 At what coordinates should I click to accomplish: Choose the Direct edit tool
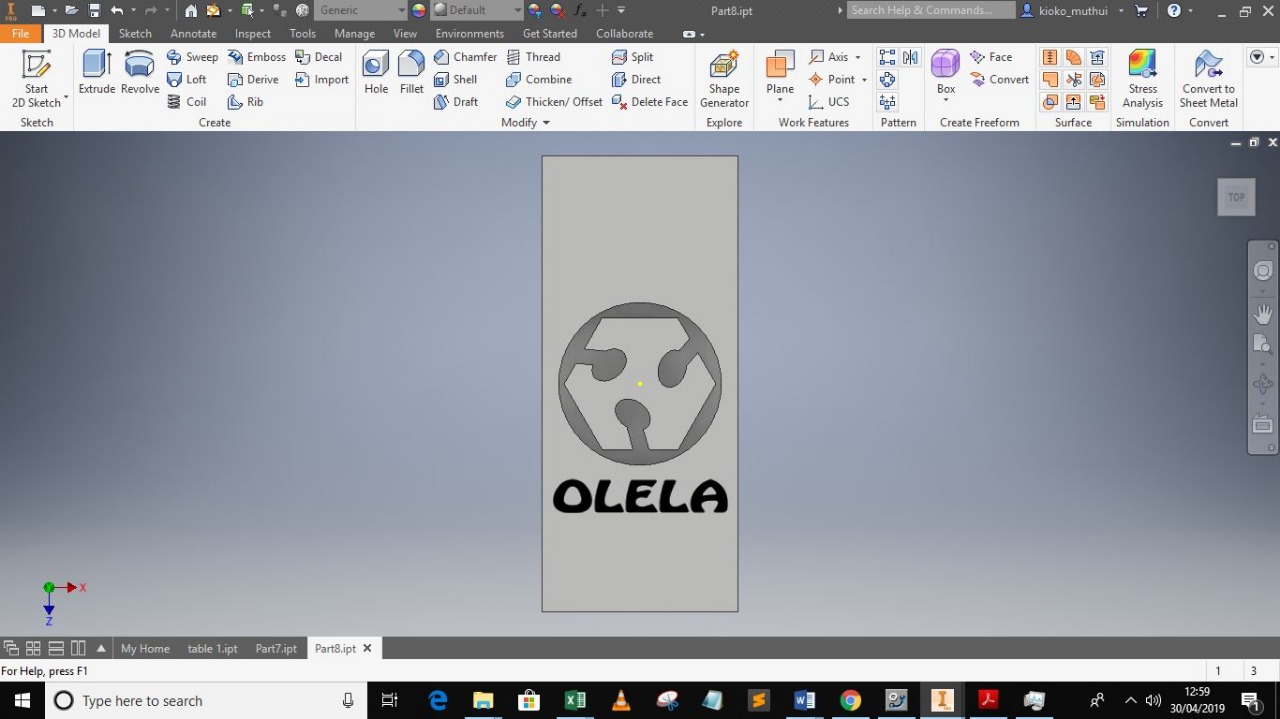tap(636, 79)
